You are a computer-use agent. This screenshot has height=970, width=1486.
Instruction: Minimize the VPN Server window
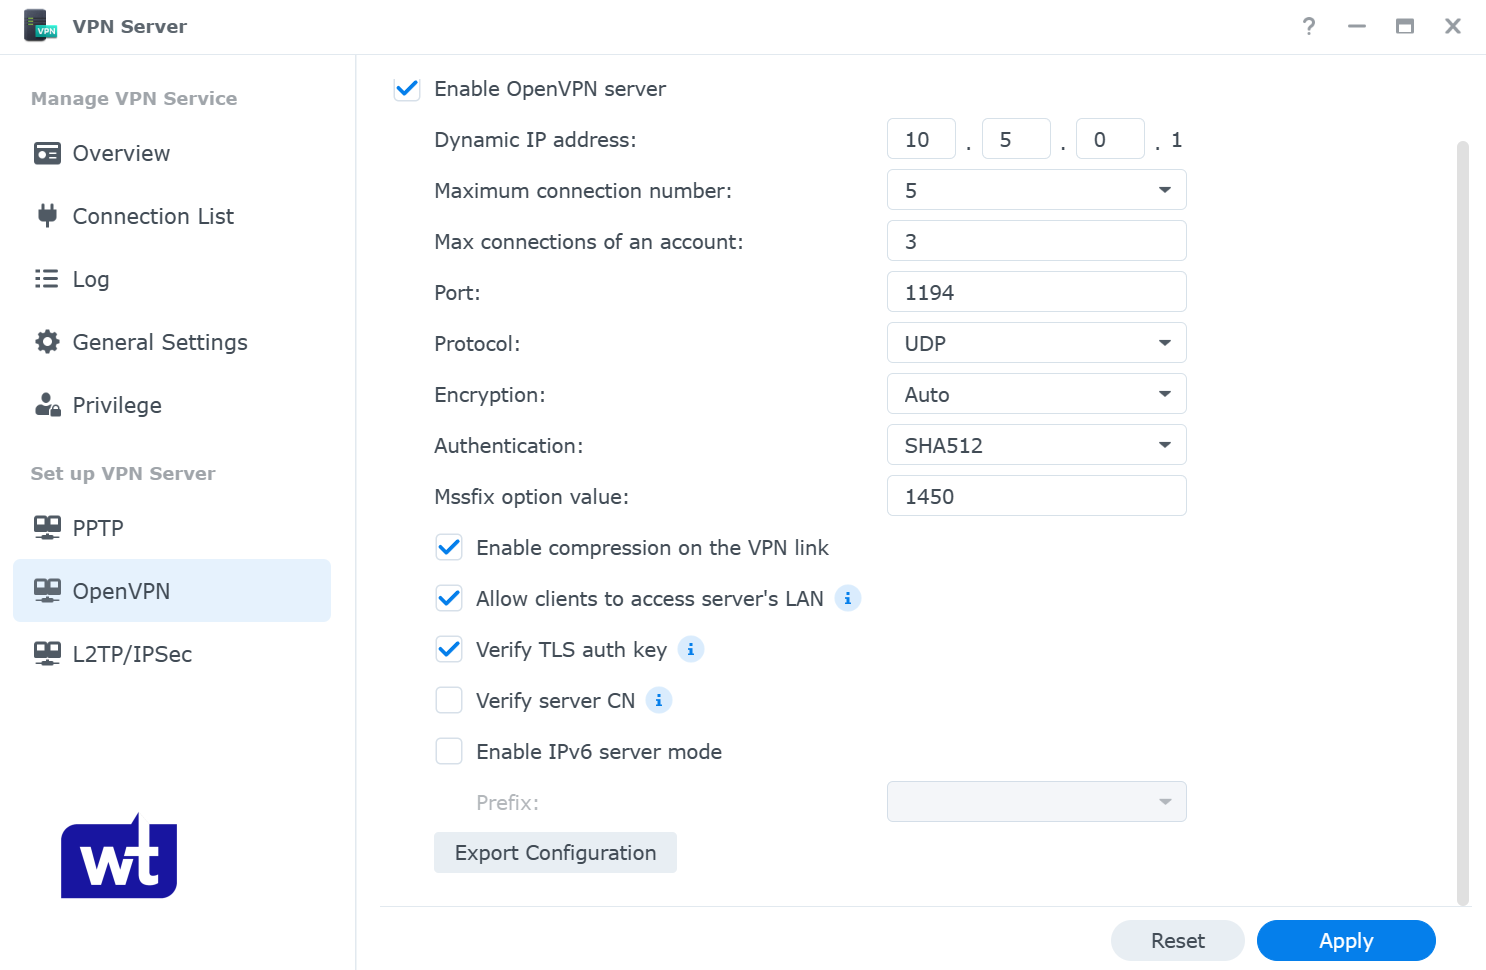(1357, 26)
